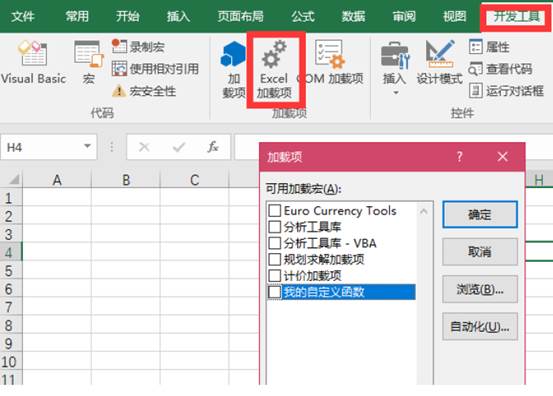Viewport: 553px width, 396px height.
Task: Open the 加载项 store add-ins
Action: [233, 69]
